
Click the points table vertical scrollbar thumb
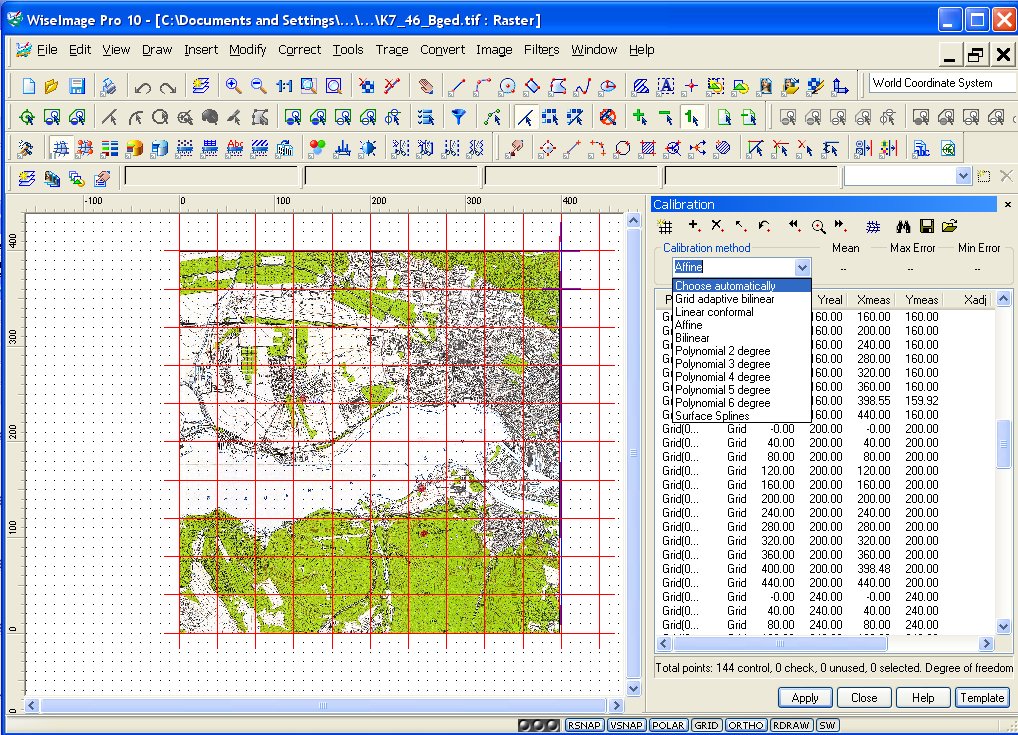coord(1004,444)
